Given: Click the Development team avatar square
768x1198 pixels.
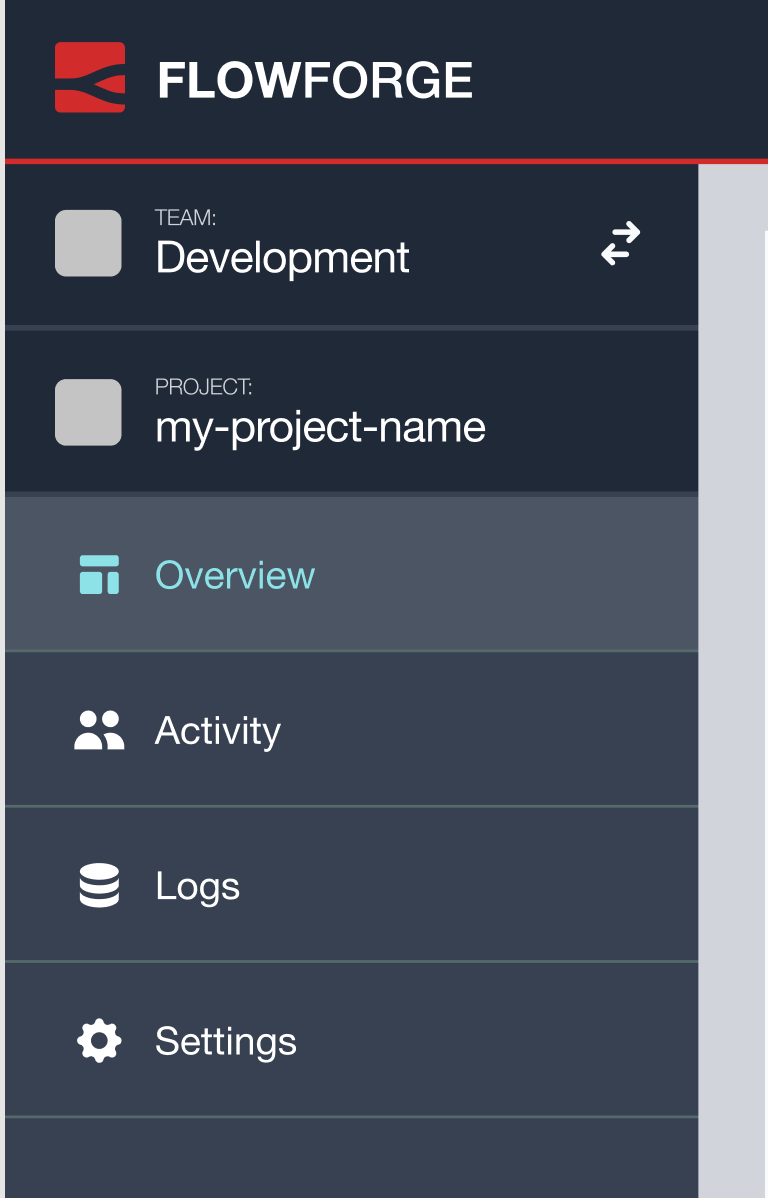Looking at the screenshot, I should click(89, 243).
